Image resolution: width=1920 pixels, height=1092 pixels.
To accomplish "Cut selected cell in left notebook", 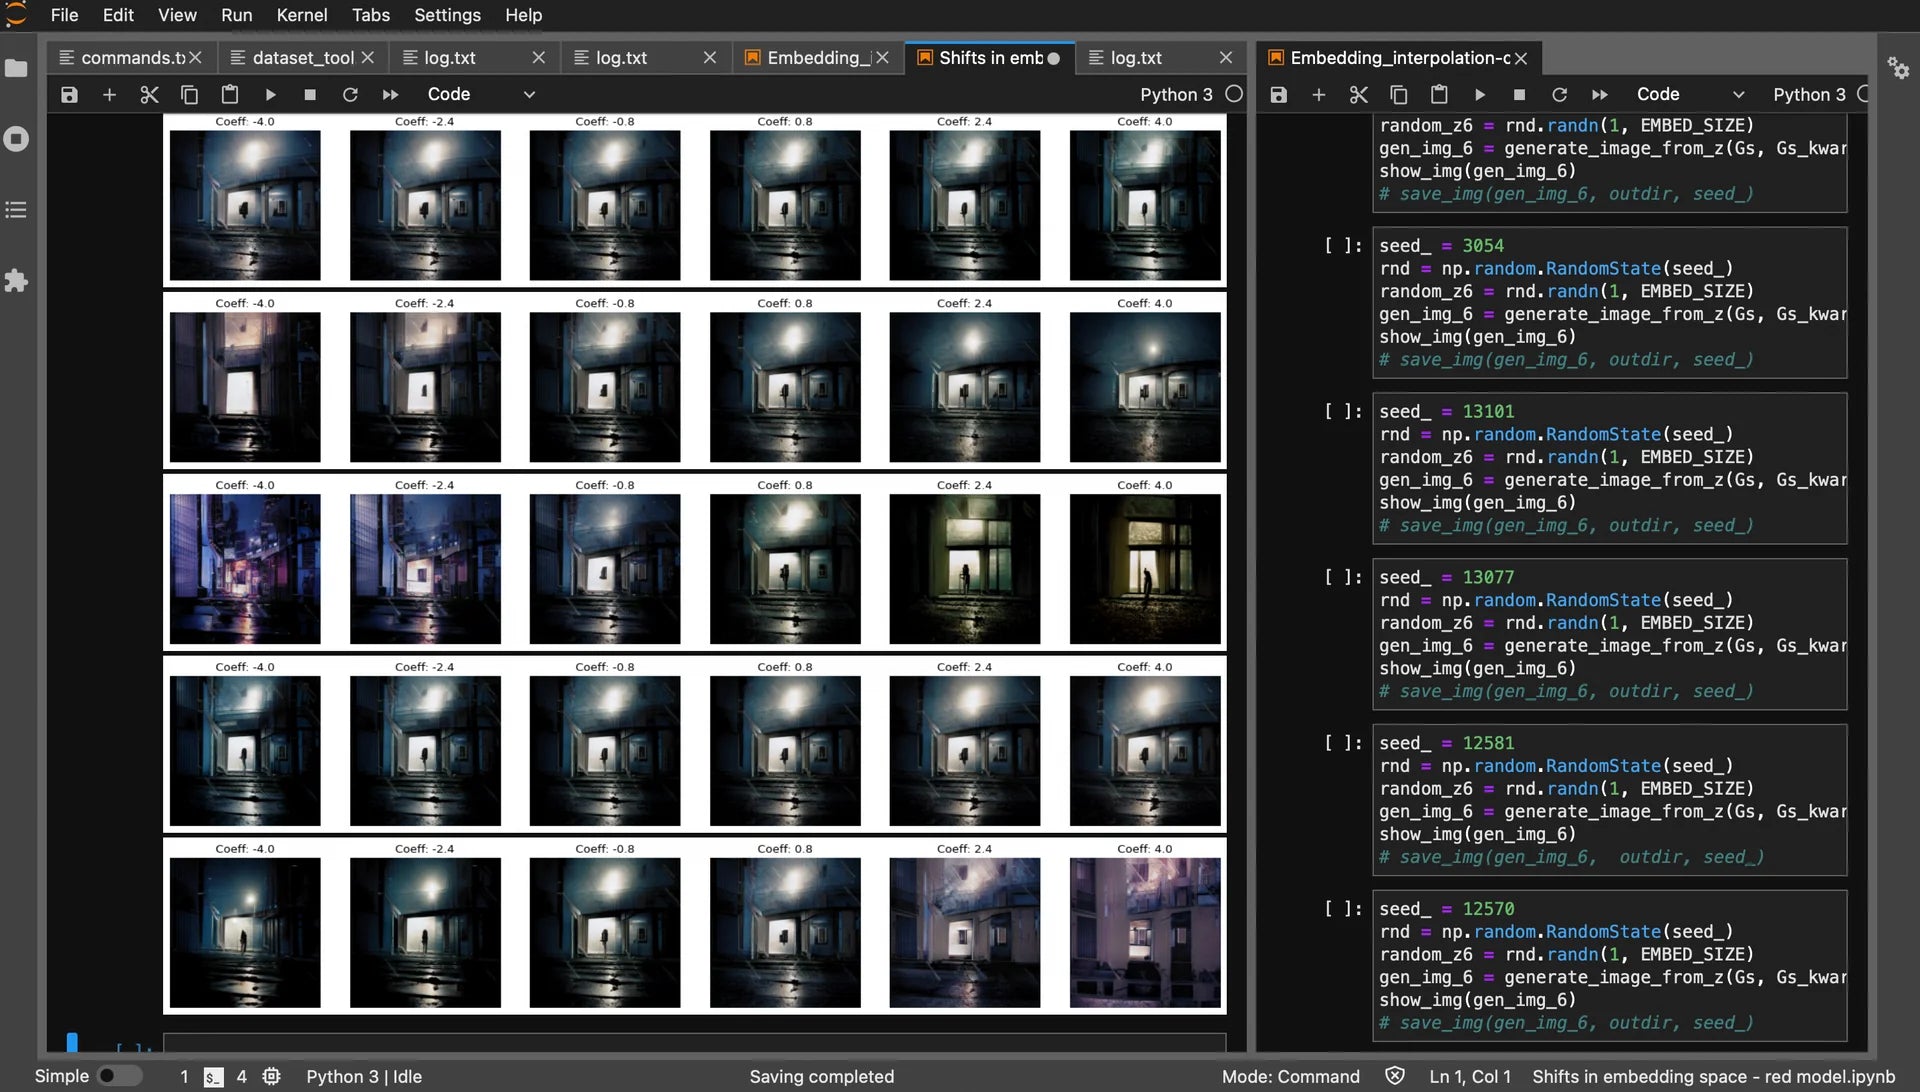I will coord(149,94).
